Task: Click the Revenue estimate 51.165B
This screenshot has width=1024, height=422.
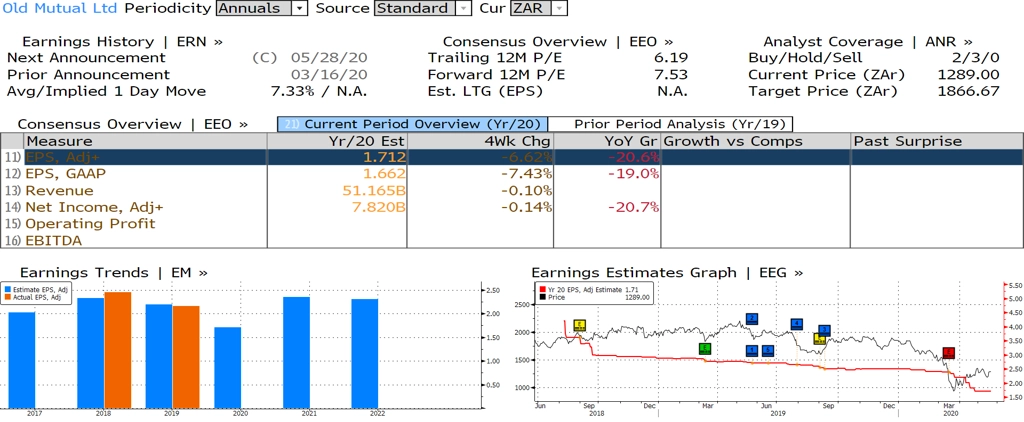Action: point(374,191)
